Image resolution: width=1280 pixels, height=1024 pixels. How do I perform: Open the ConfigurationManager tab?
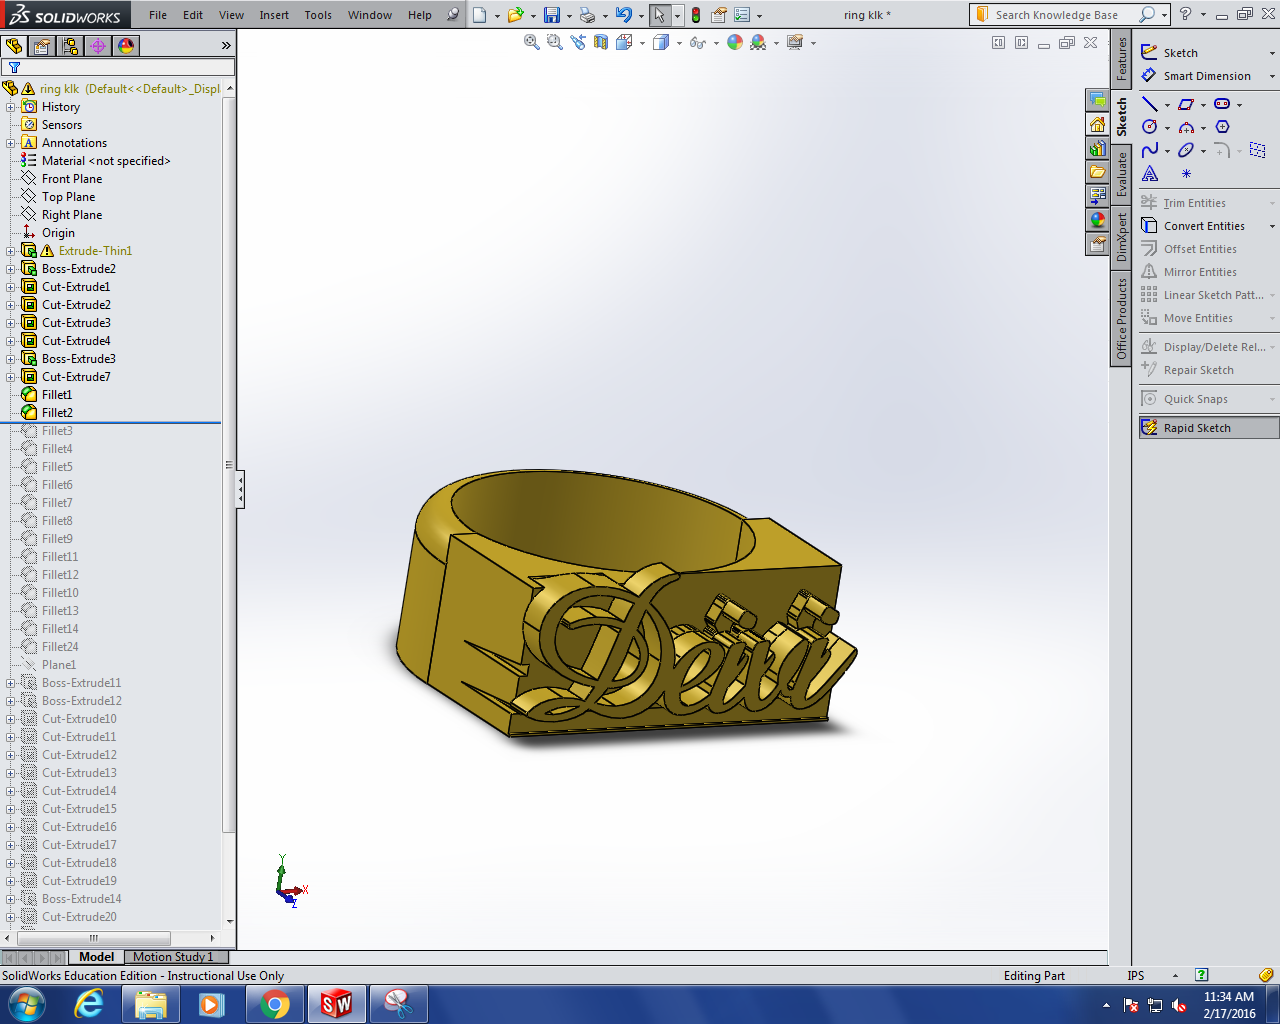70,46
